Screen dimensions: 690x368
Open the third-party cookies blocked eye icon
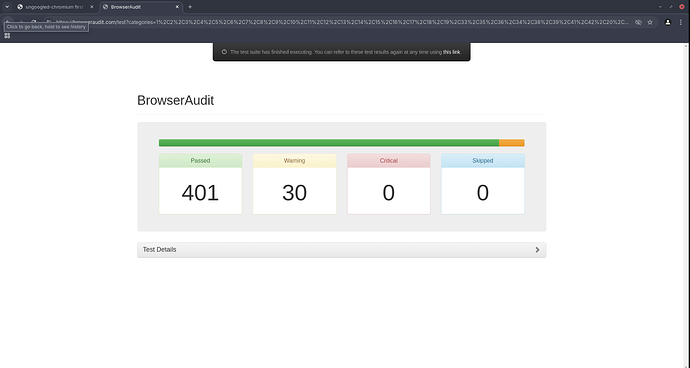pos(638,22)
